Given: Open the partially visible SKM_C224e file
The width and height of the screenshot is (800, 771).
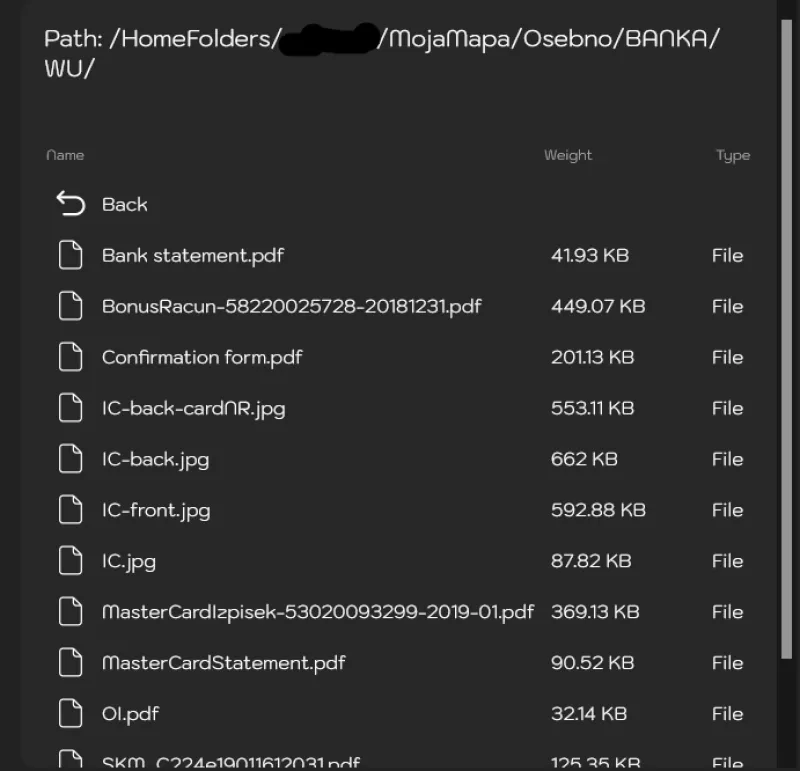Looking at the screenshot, I should 230,762.
